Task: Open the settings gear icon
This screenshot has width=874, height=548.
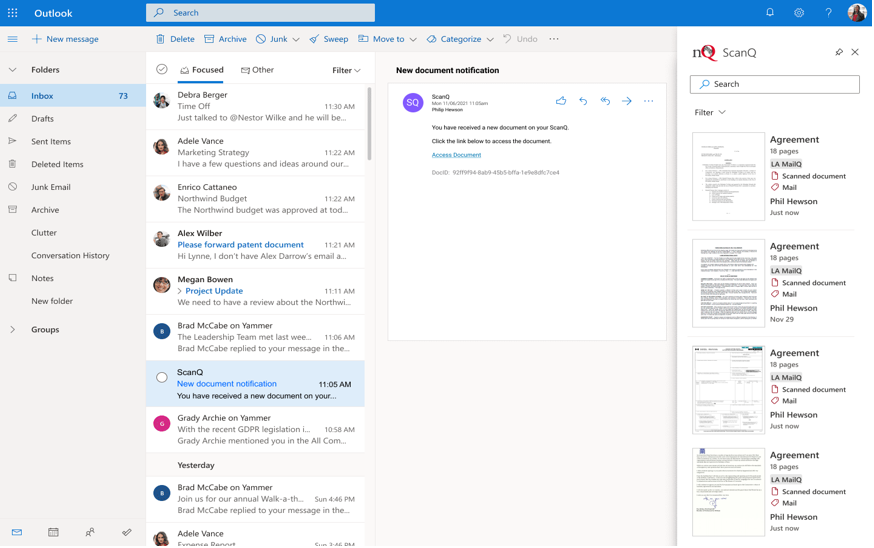Action: coord(800,13)
